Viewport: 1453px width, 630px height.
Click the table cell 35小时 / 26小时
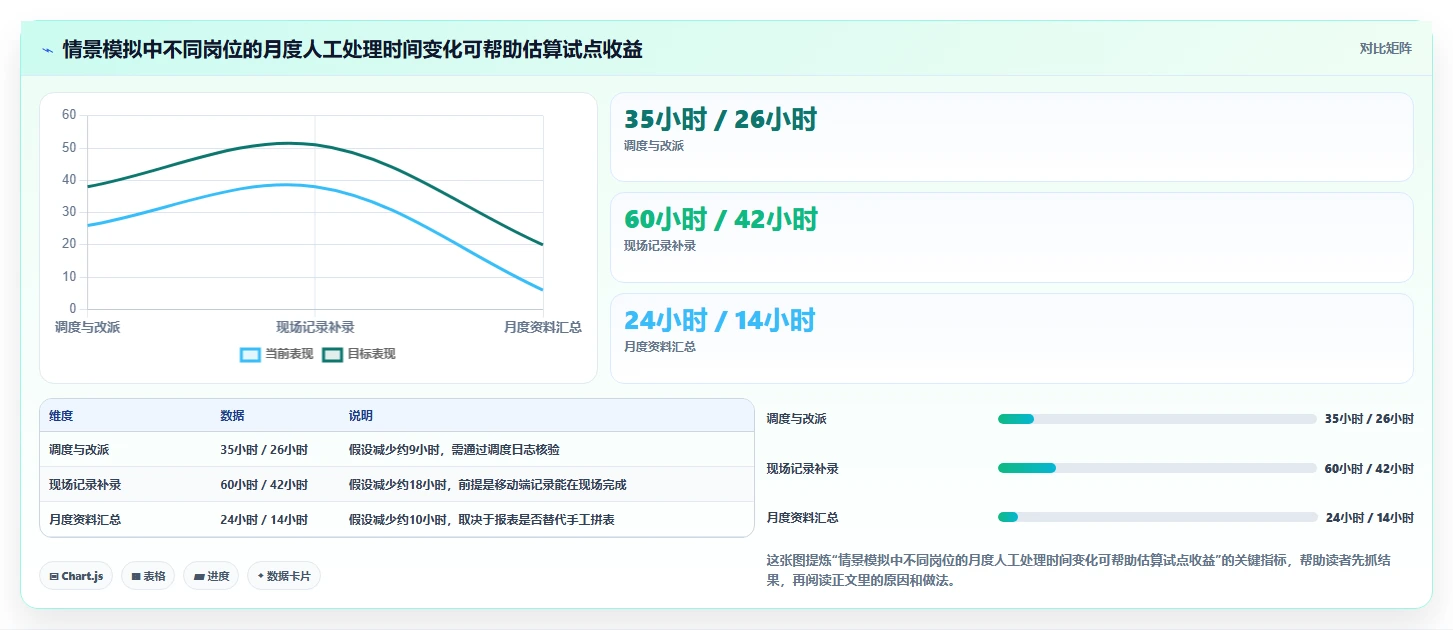[x=264, y=450]
